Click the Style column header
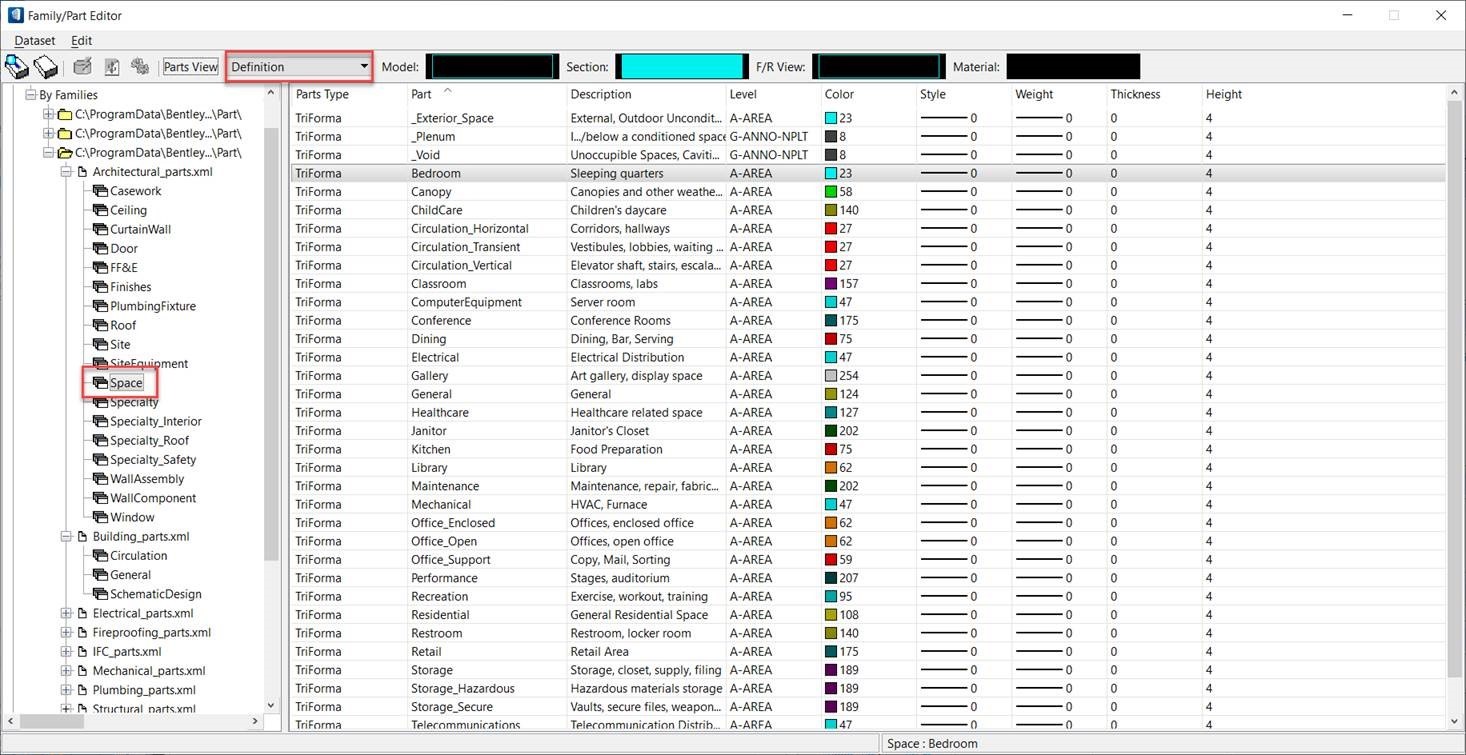Viewport: 1466px width, 755px height. tap(962, 94)
